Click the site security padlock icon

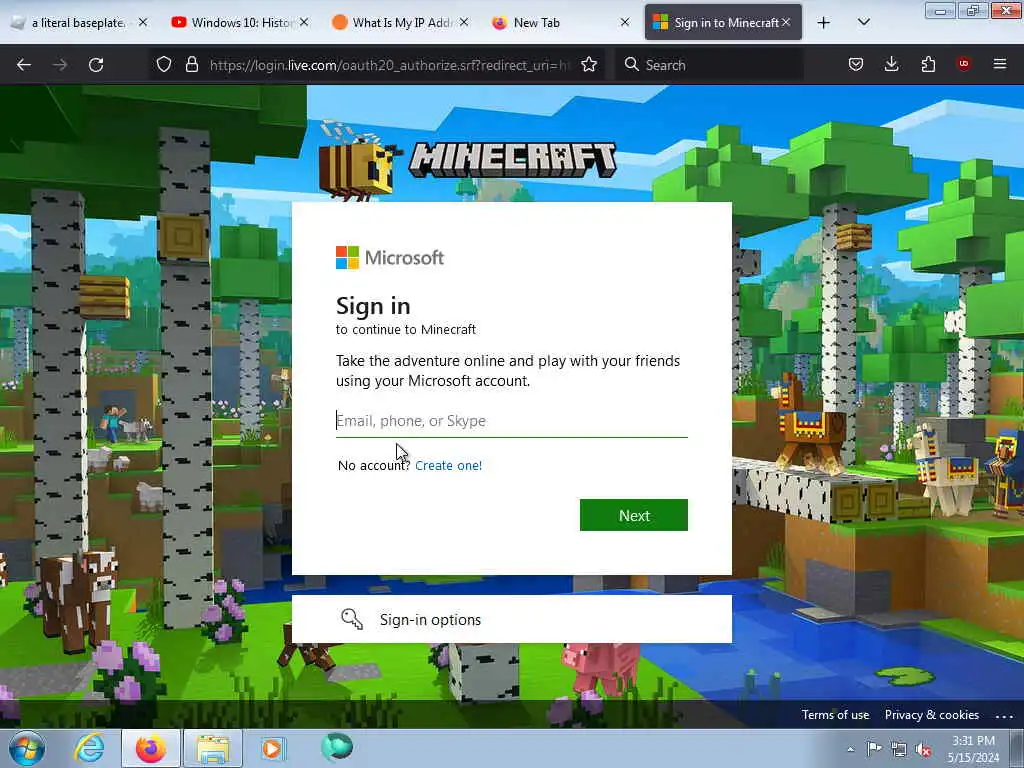coord(191,64)
